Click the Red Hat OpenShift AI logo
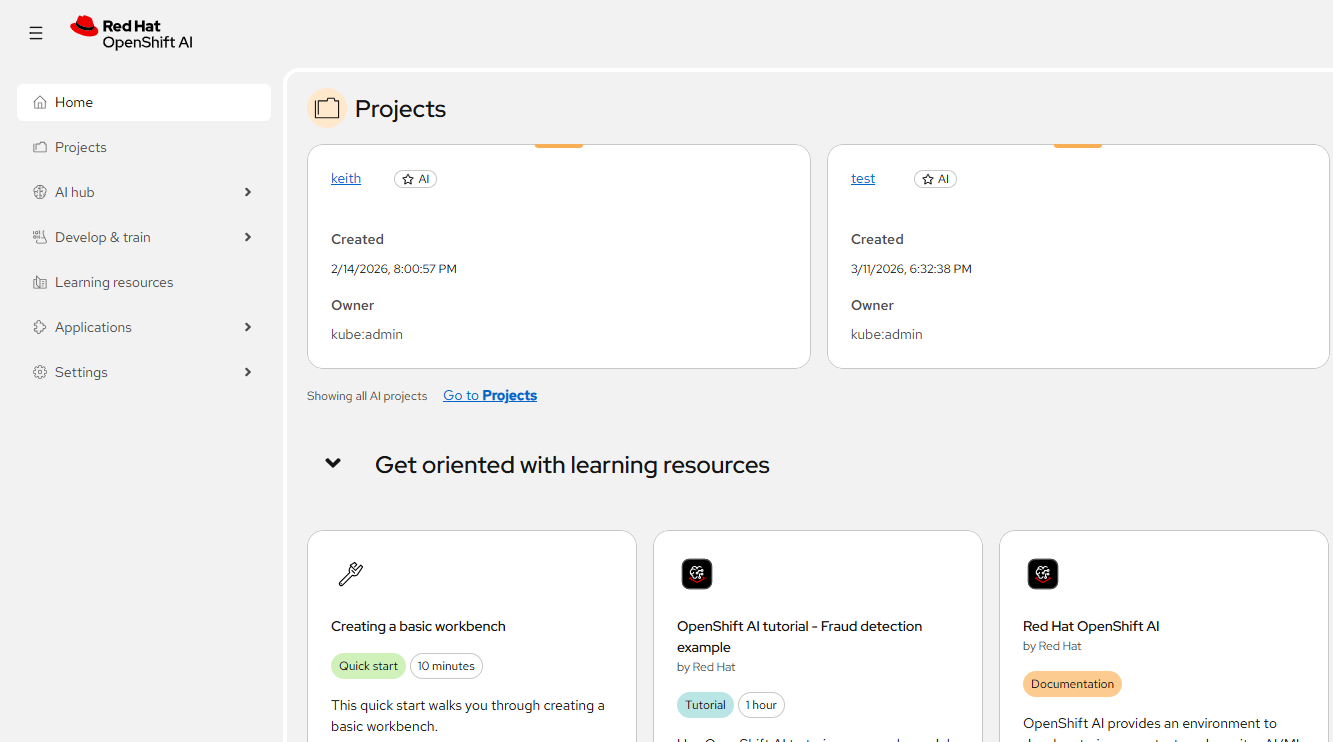Viewport: 1333px width, 742px height. point(132,33)
